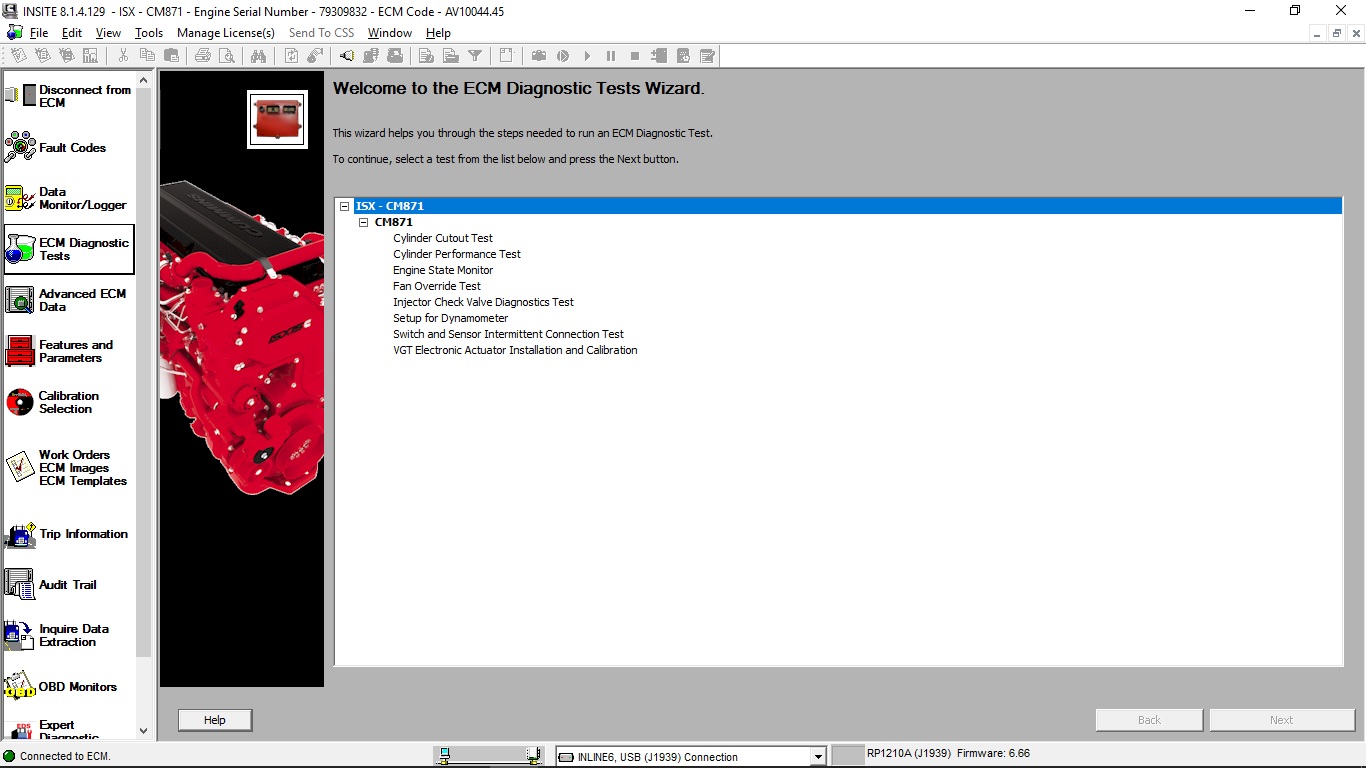Select Injector Check Valve Diagnostics Test

[x=483, y=302]
